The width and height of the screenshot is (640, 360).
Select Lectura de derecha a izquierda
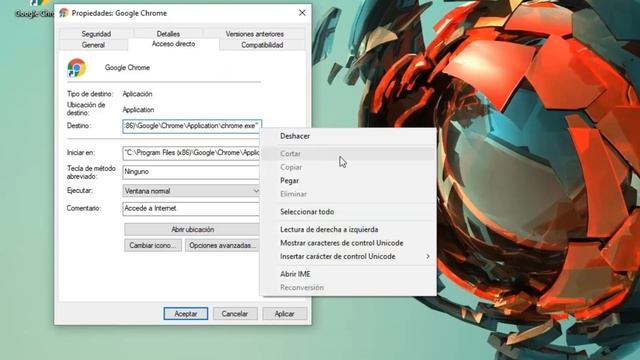click(348, 229)
